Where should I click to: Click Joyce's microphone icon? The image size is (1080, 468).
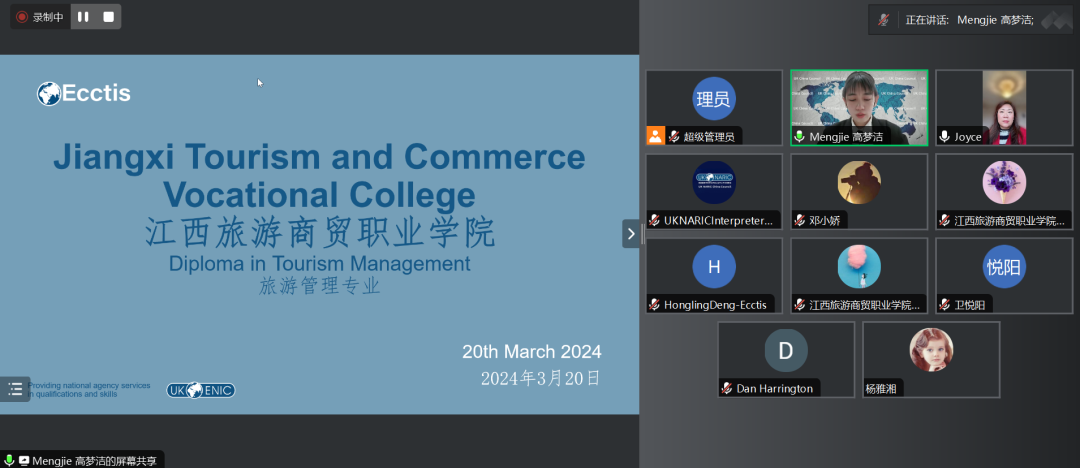tap(944, 136)
